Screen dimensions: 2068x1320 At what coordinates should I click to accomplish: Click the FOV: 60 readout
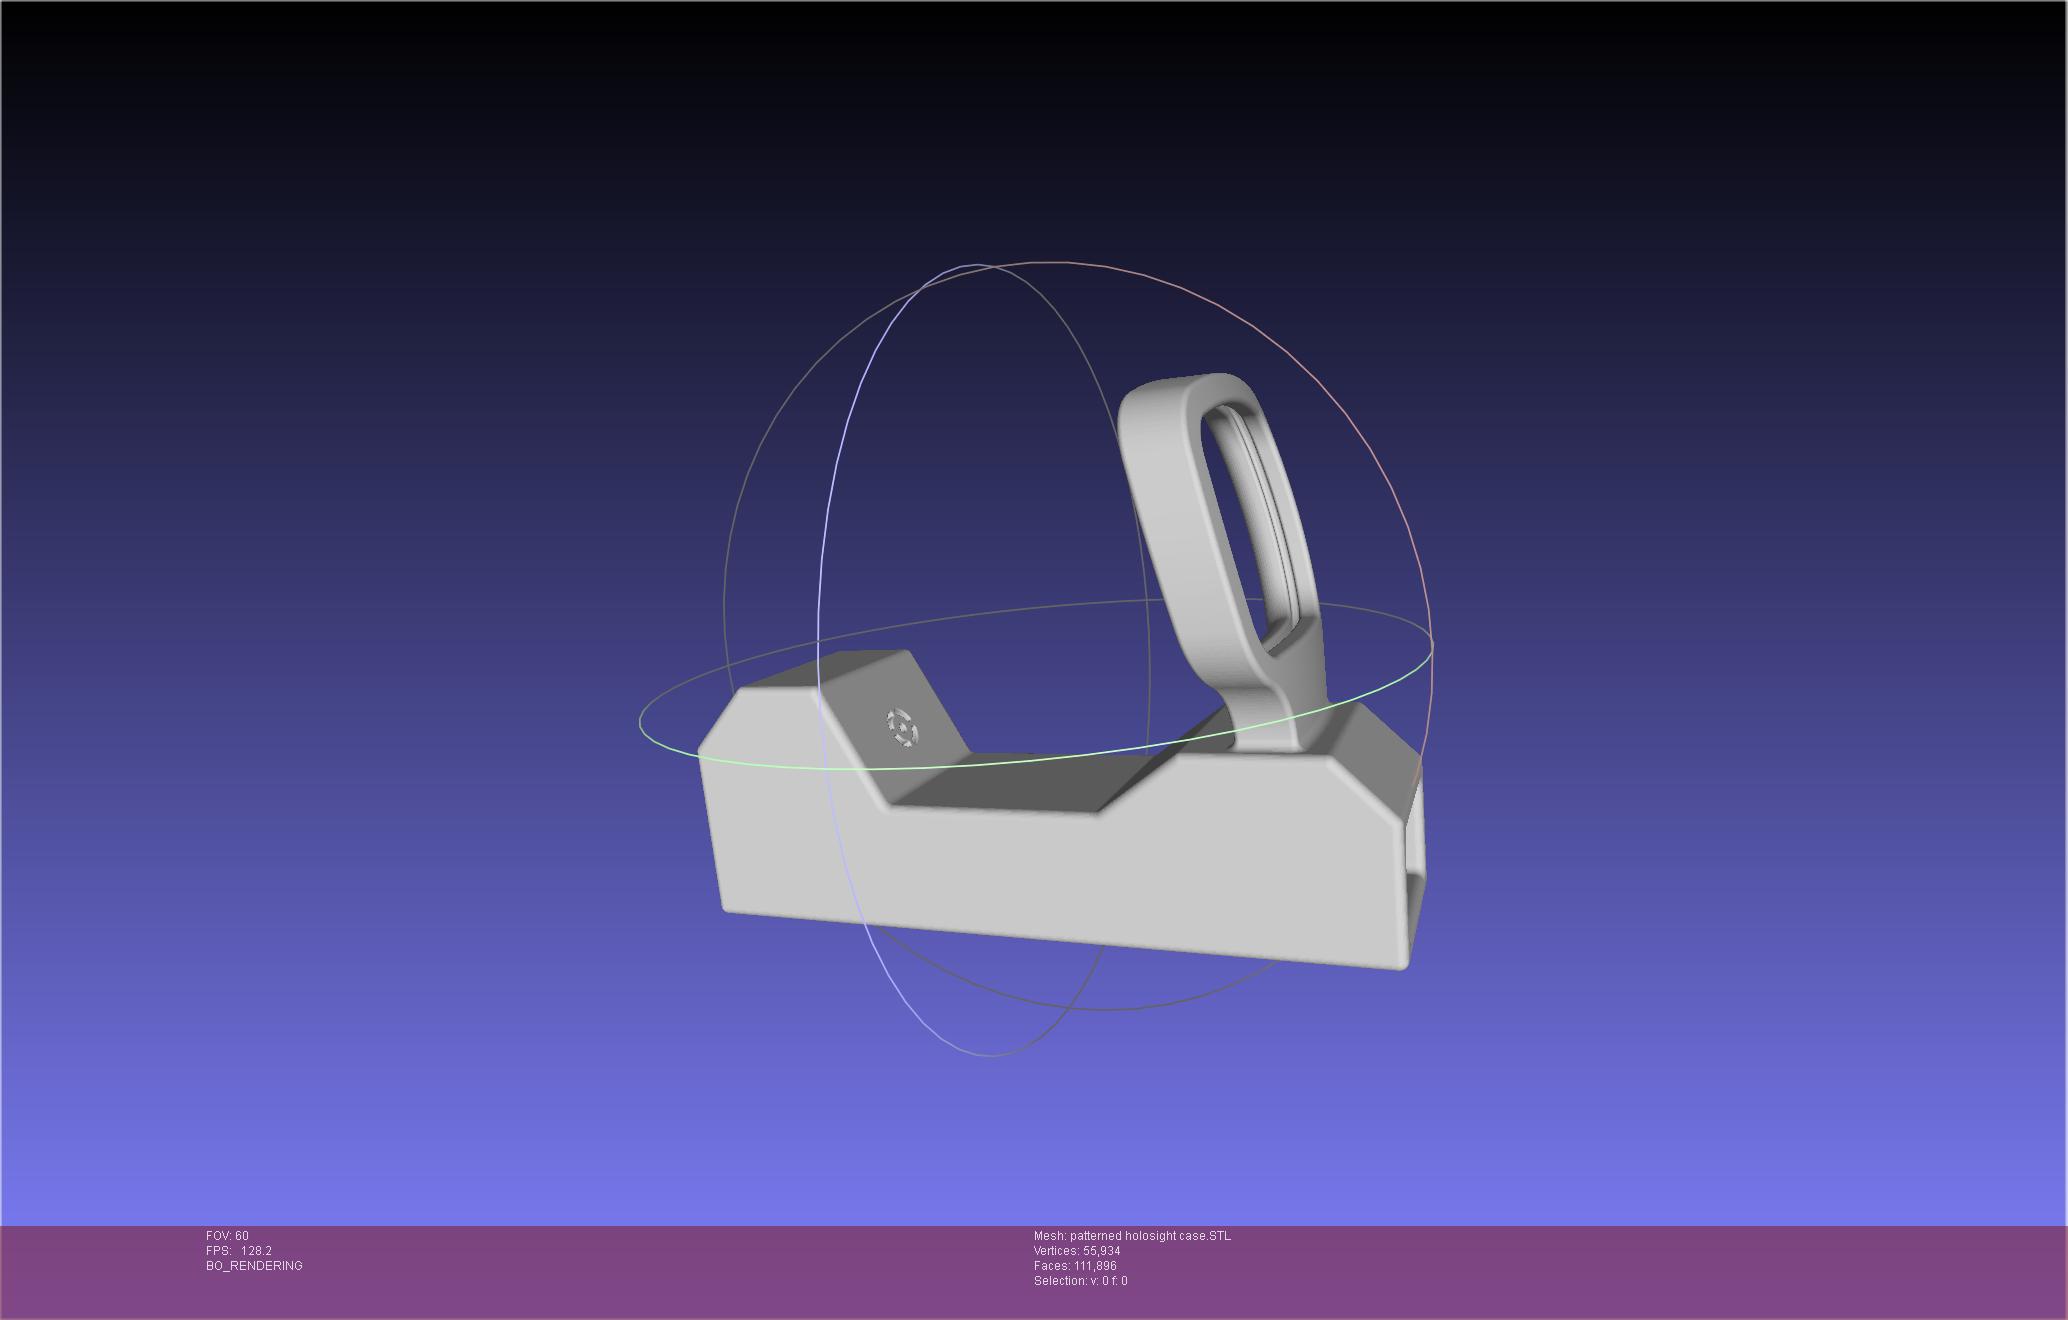227,1236
